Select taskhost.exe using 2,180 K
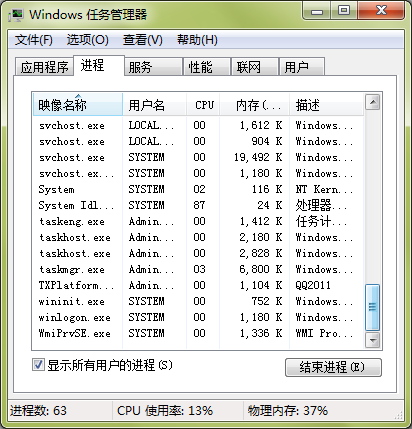Screen dimensions: 412x429 198,237
